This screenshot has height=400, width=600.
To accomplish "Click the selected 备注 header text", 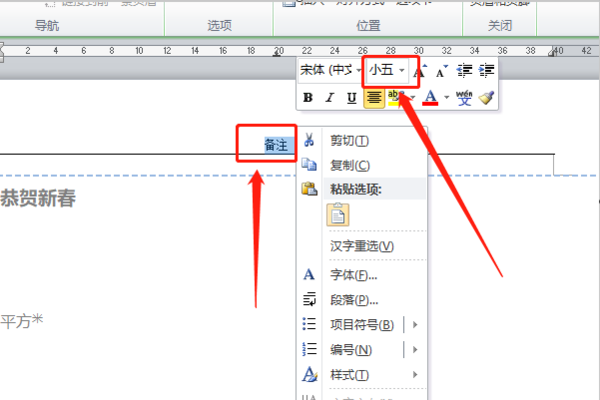I will (276, 145).
